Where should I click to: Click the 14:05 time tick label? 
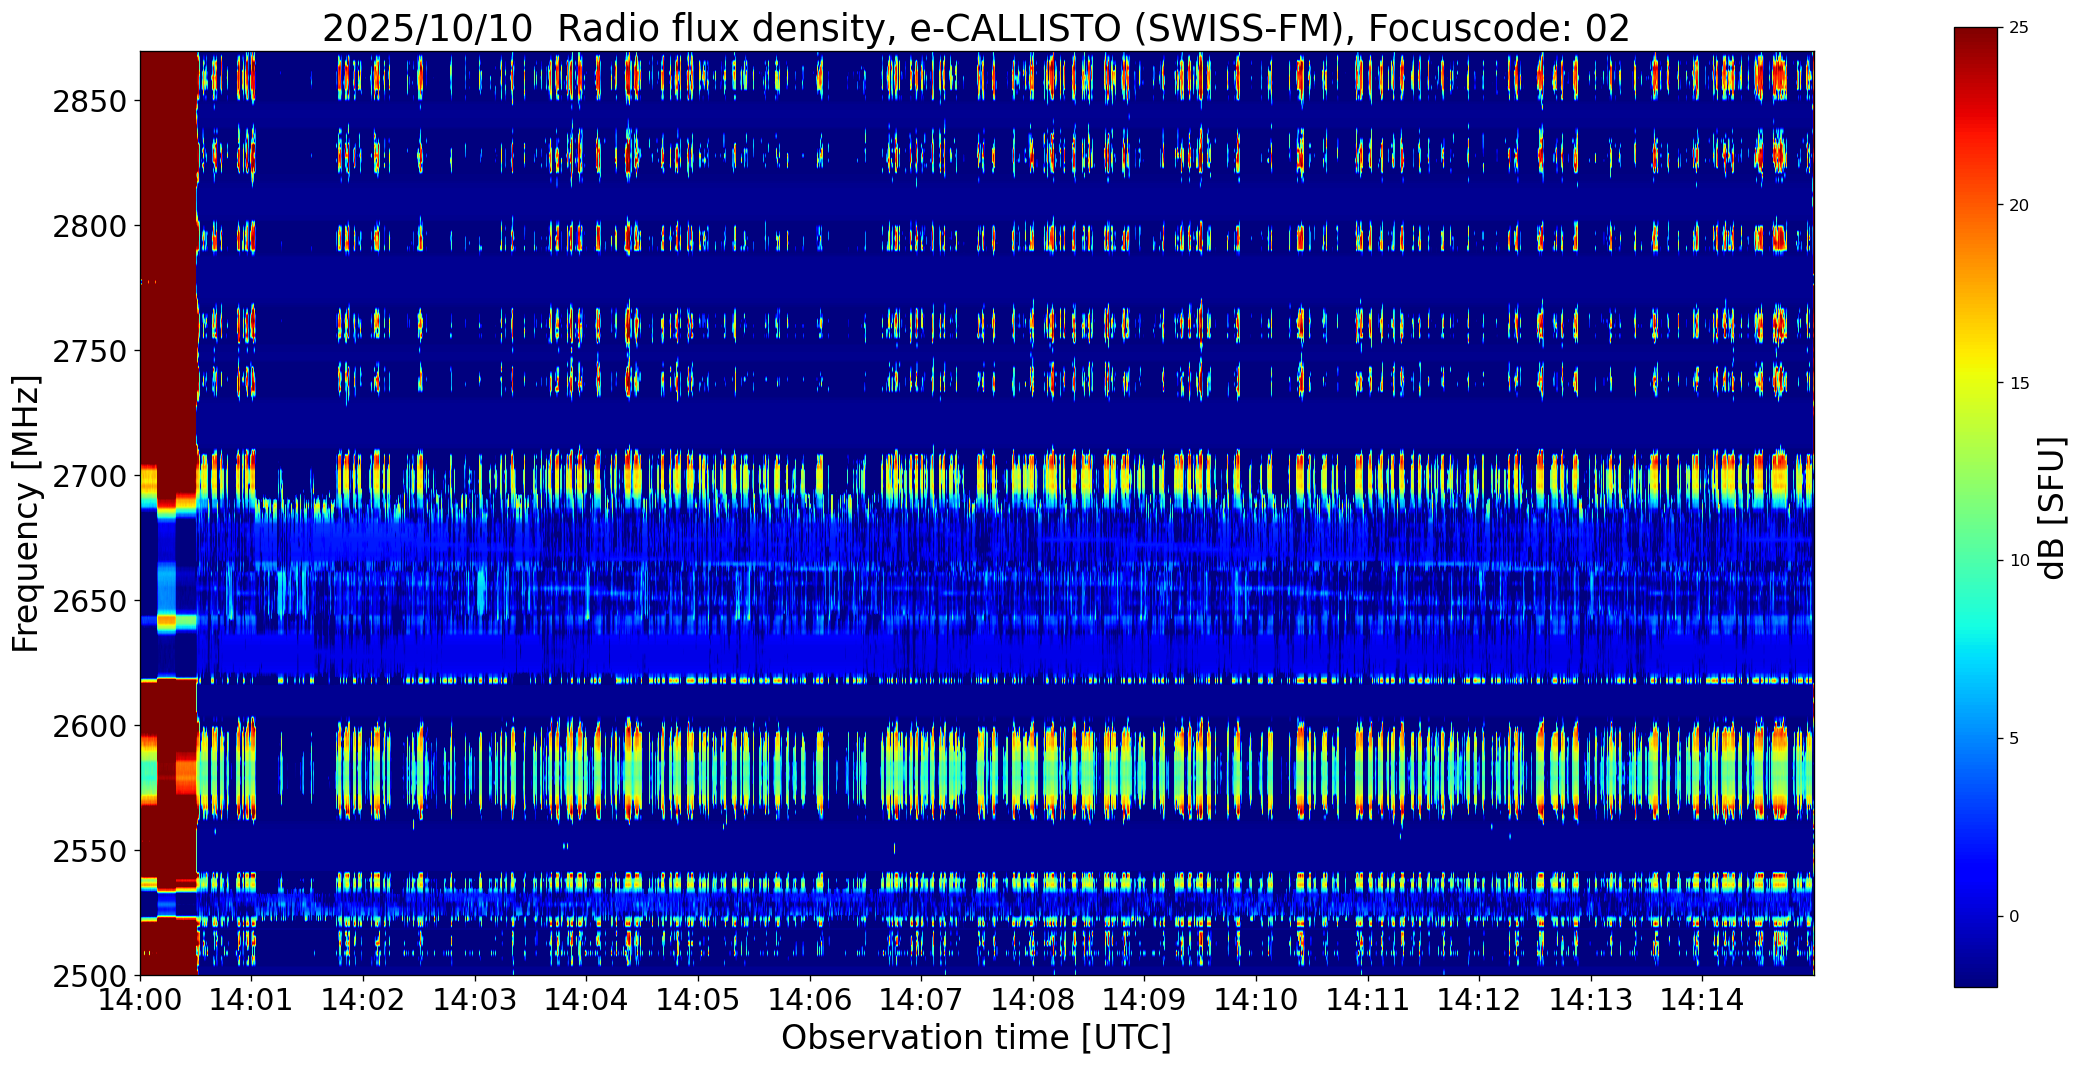tap(698, 999)
